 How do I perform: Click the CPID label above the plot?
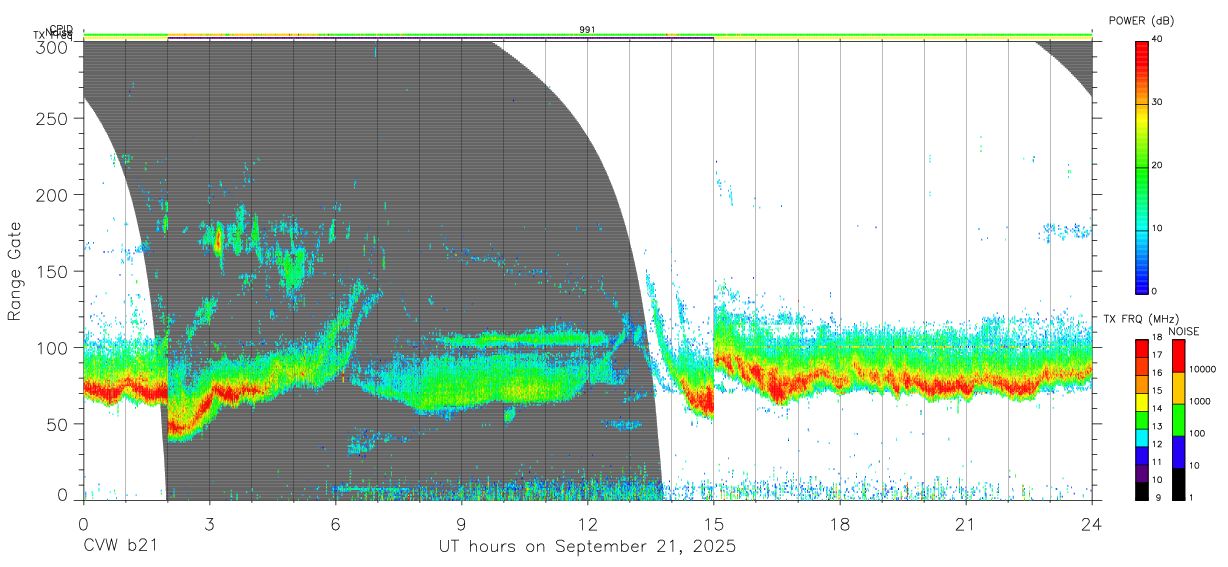[x=61, y=29]
